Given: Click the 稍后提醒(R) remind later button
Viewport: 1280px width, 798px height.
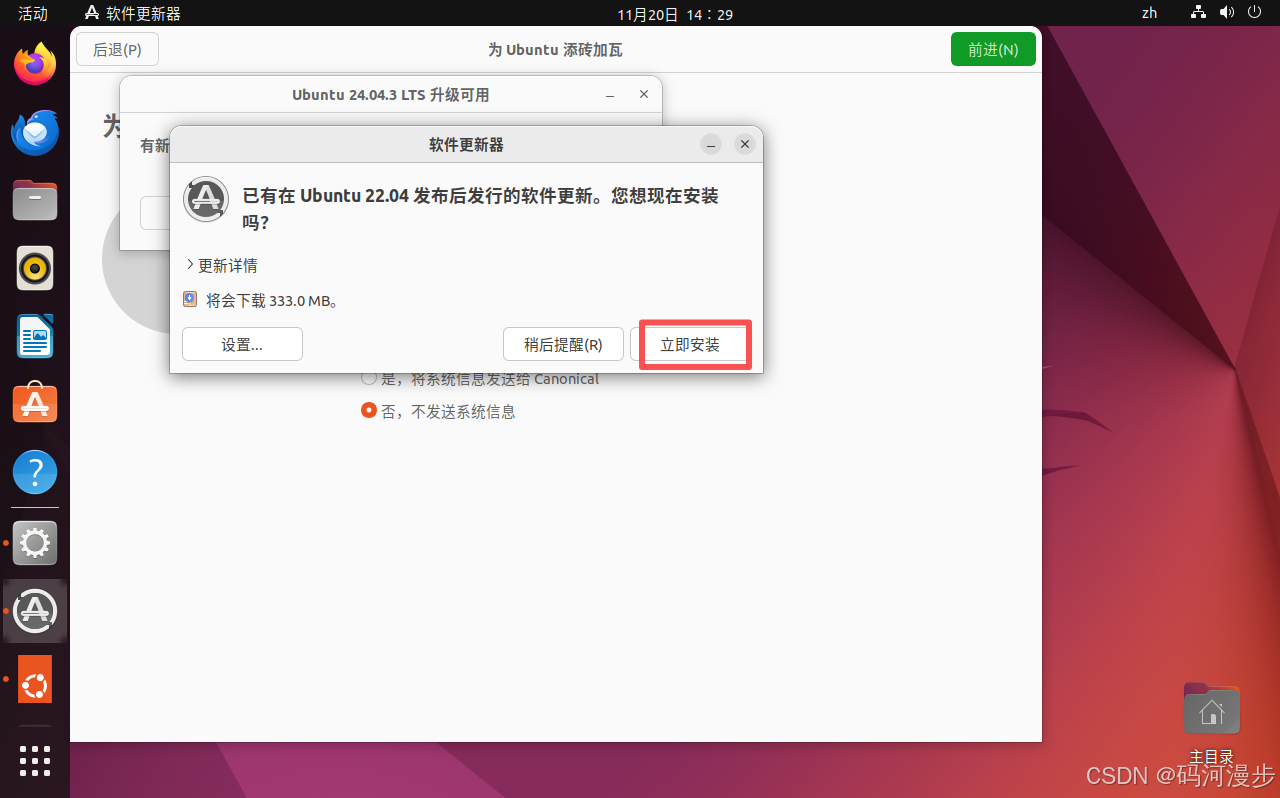Looking at the screenshot, I should coord(563,344).
